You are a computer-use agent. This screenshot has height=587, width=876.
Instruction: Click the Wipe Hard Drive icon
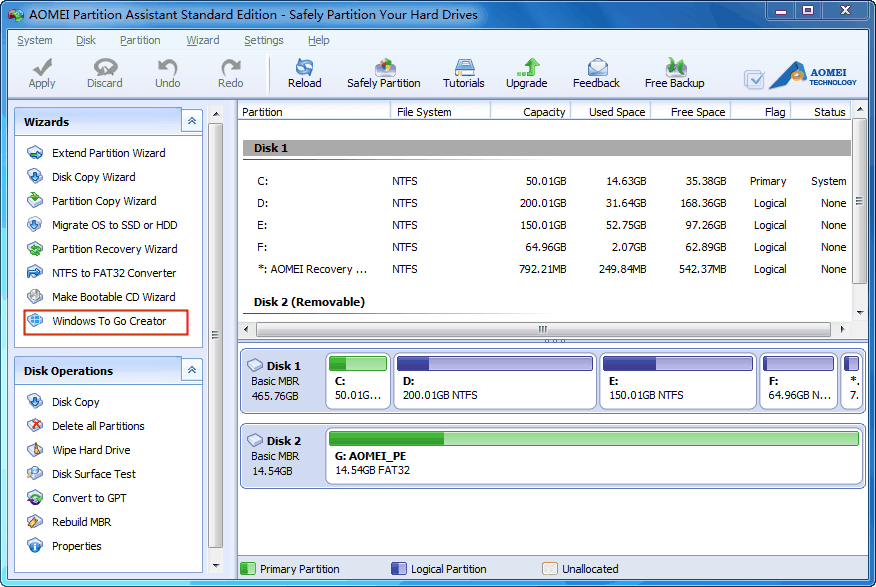click(35, 450)
